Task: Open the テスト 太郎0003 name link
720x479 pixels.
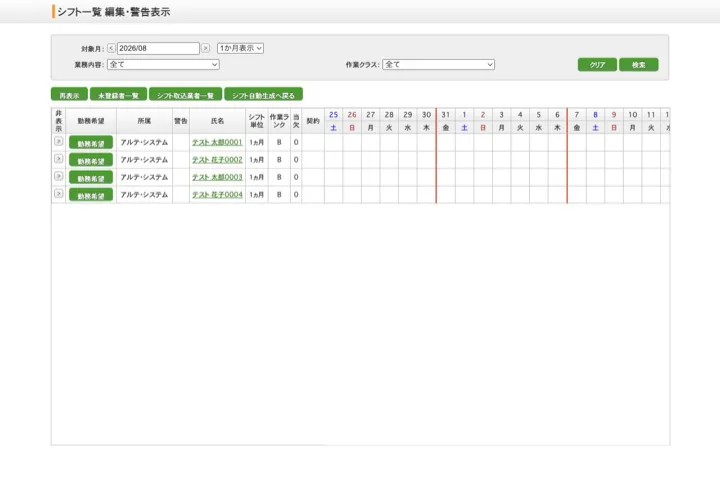Action: [x=217, y=177]
